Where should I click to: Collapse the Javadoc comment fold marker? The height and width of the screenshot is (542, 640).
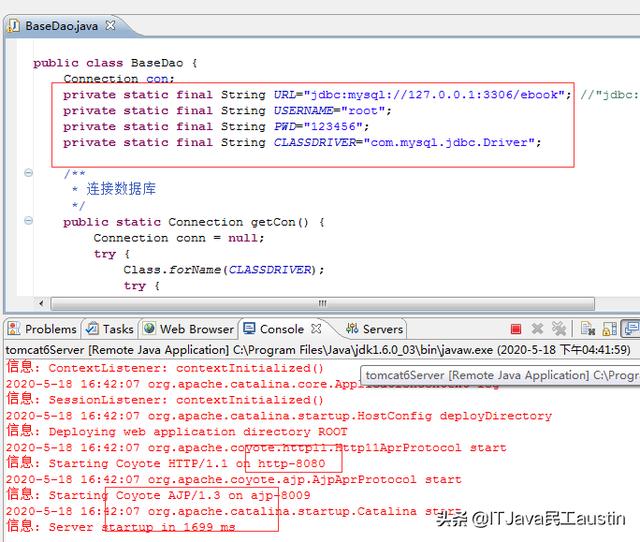tap(28, 173)
